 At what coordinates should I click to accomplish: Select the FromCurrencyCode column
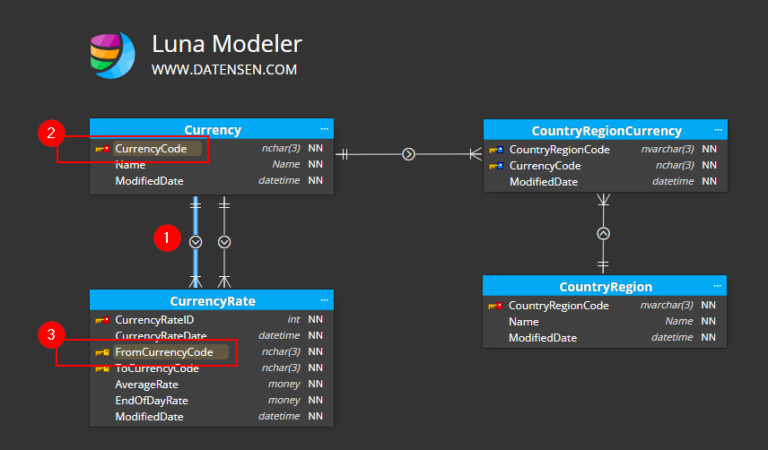pos(212,353)
